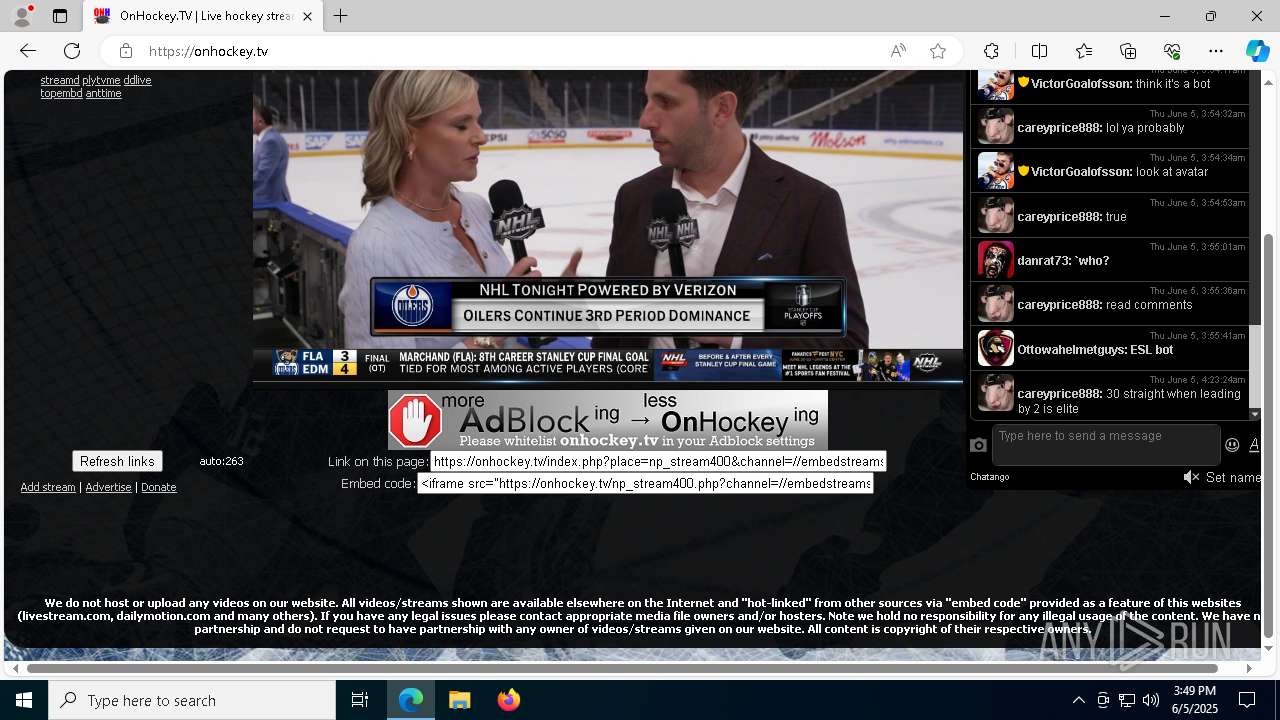Click the Embed code text field
Screen dimensions: 1280x720
click(x=645, y=483)
